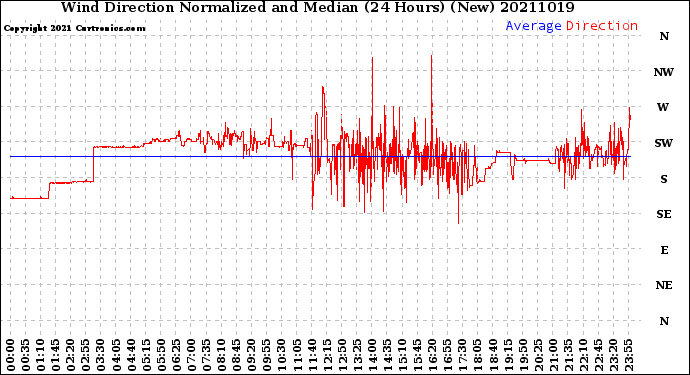Click the '10:30' time label
Screen dimensions: 690x375
coord(282,355)
